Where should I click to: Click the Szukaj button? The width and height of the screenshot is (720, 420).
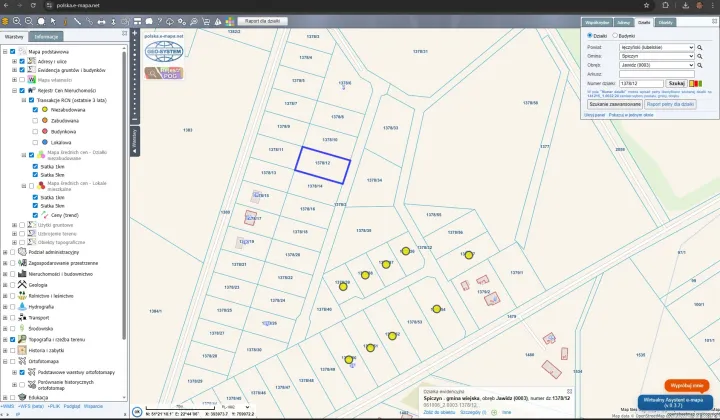pos(676,83)
